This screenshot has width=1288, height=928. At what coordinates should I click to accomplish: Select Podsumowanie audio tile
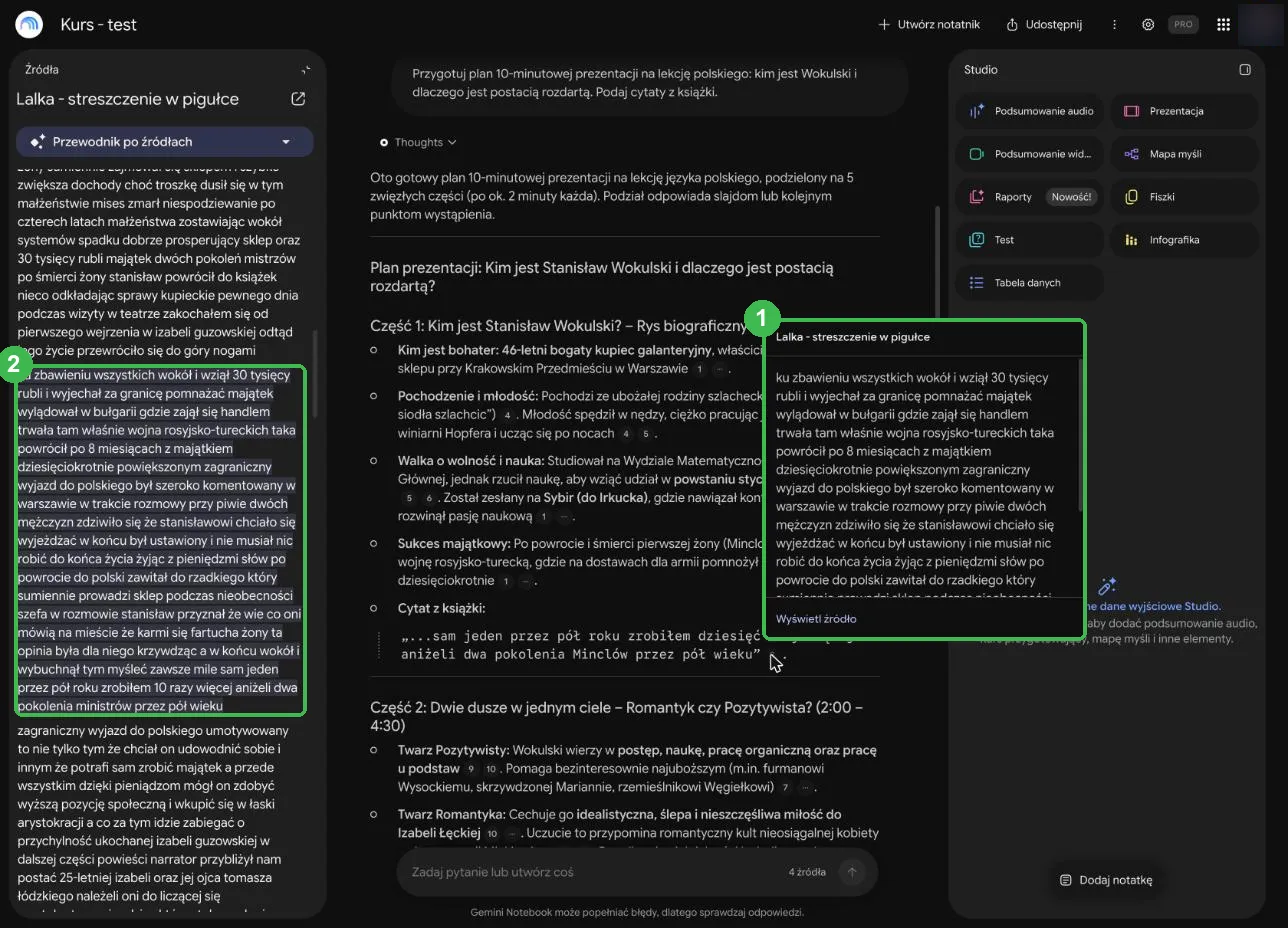coord(1030,111)
